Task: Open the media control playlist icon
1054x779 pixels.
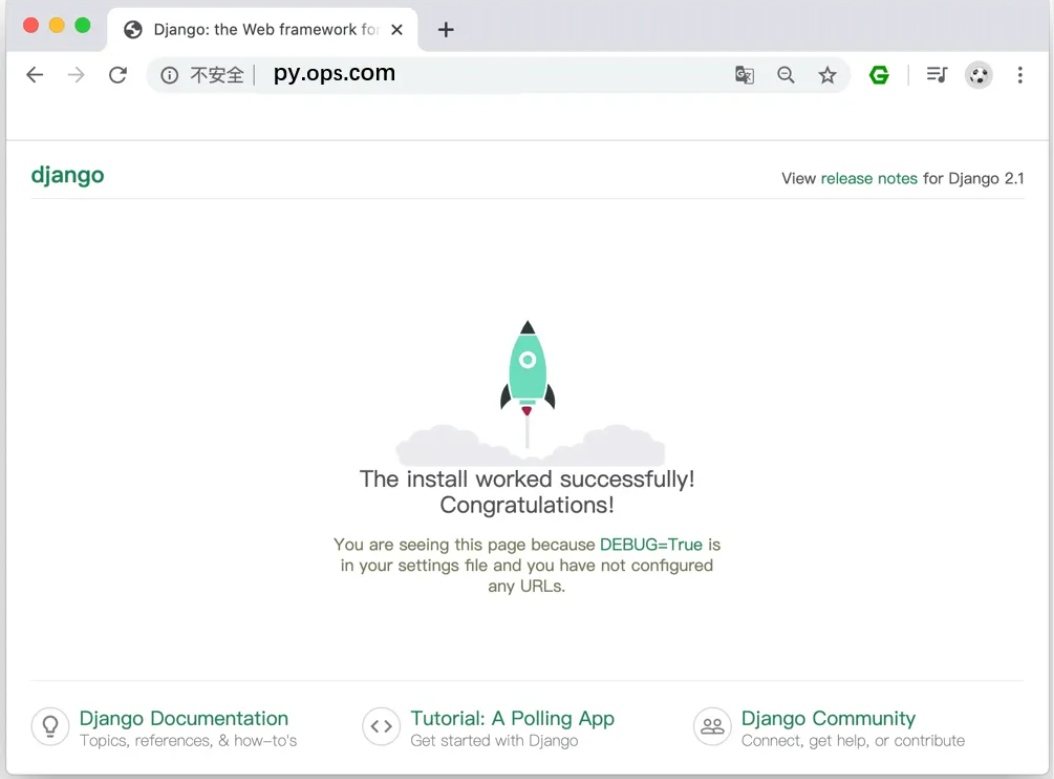Action: click(936, 75)
